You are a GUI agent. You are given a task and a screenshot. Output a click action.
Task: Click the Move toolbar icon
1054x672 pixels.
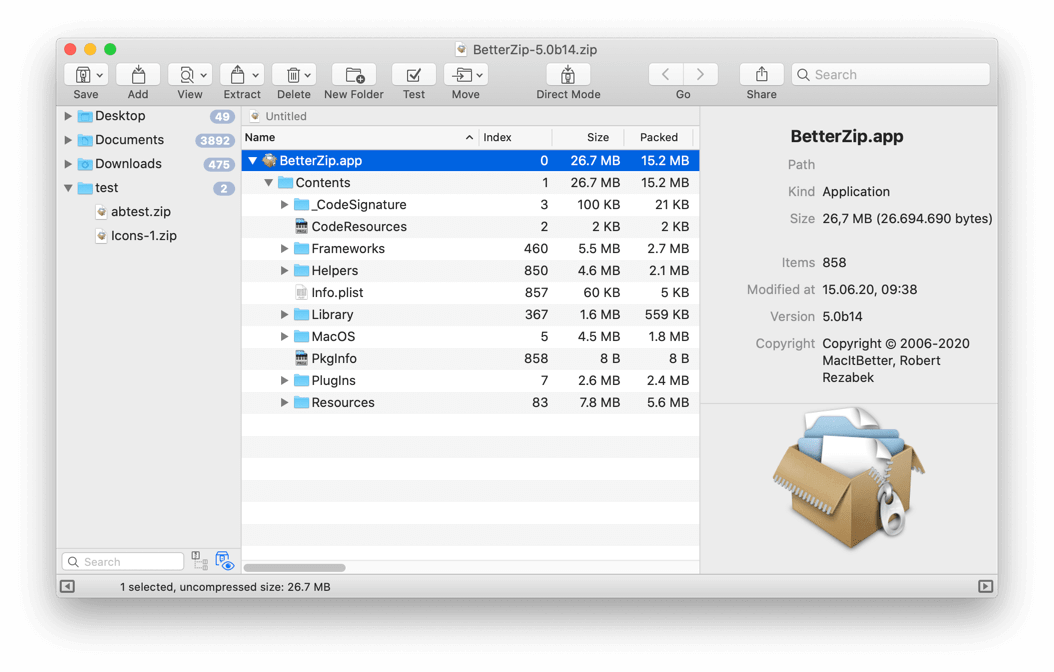462,74
